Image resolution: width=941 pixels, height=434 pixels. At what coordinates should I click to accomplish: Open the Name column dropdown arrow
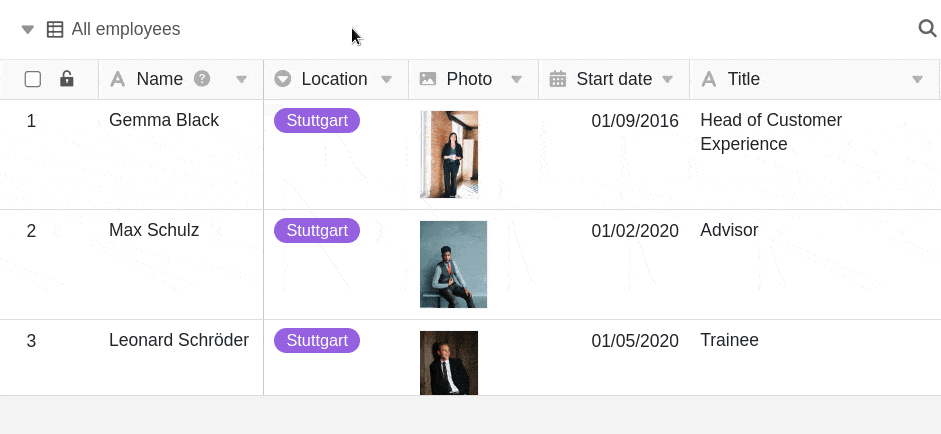coord(241,80)
